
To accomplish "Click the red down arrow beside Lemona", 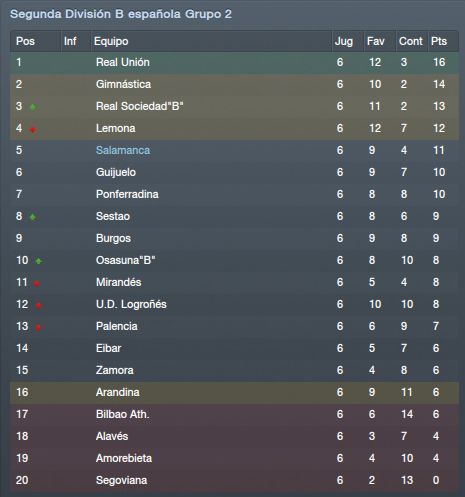I will (x=33, y=129).
